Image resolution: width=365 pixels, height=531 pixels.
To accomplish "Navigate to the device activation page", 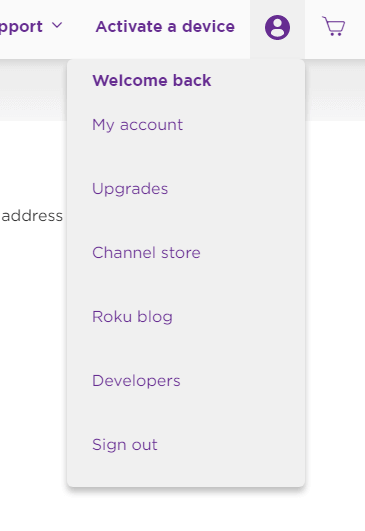I will coord(165,26).
